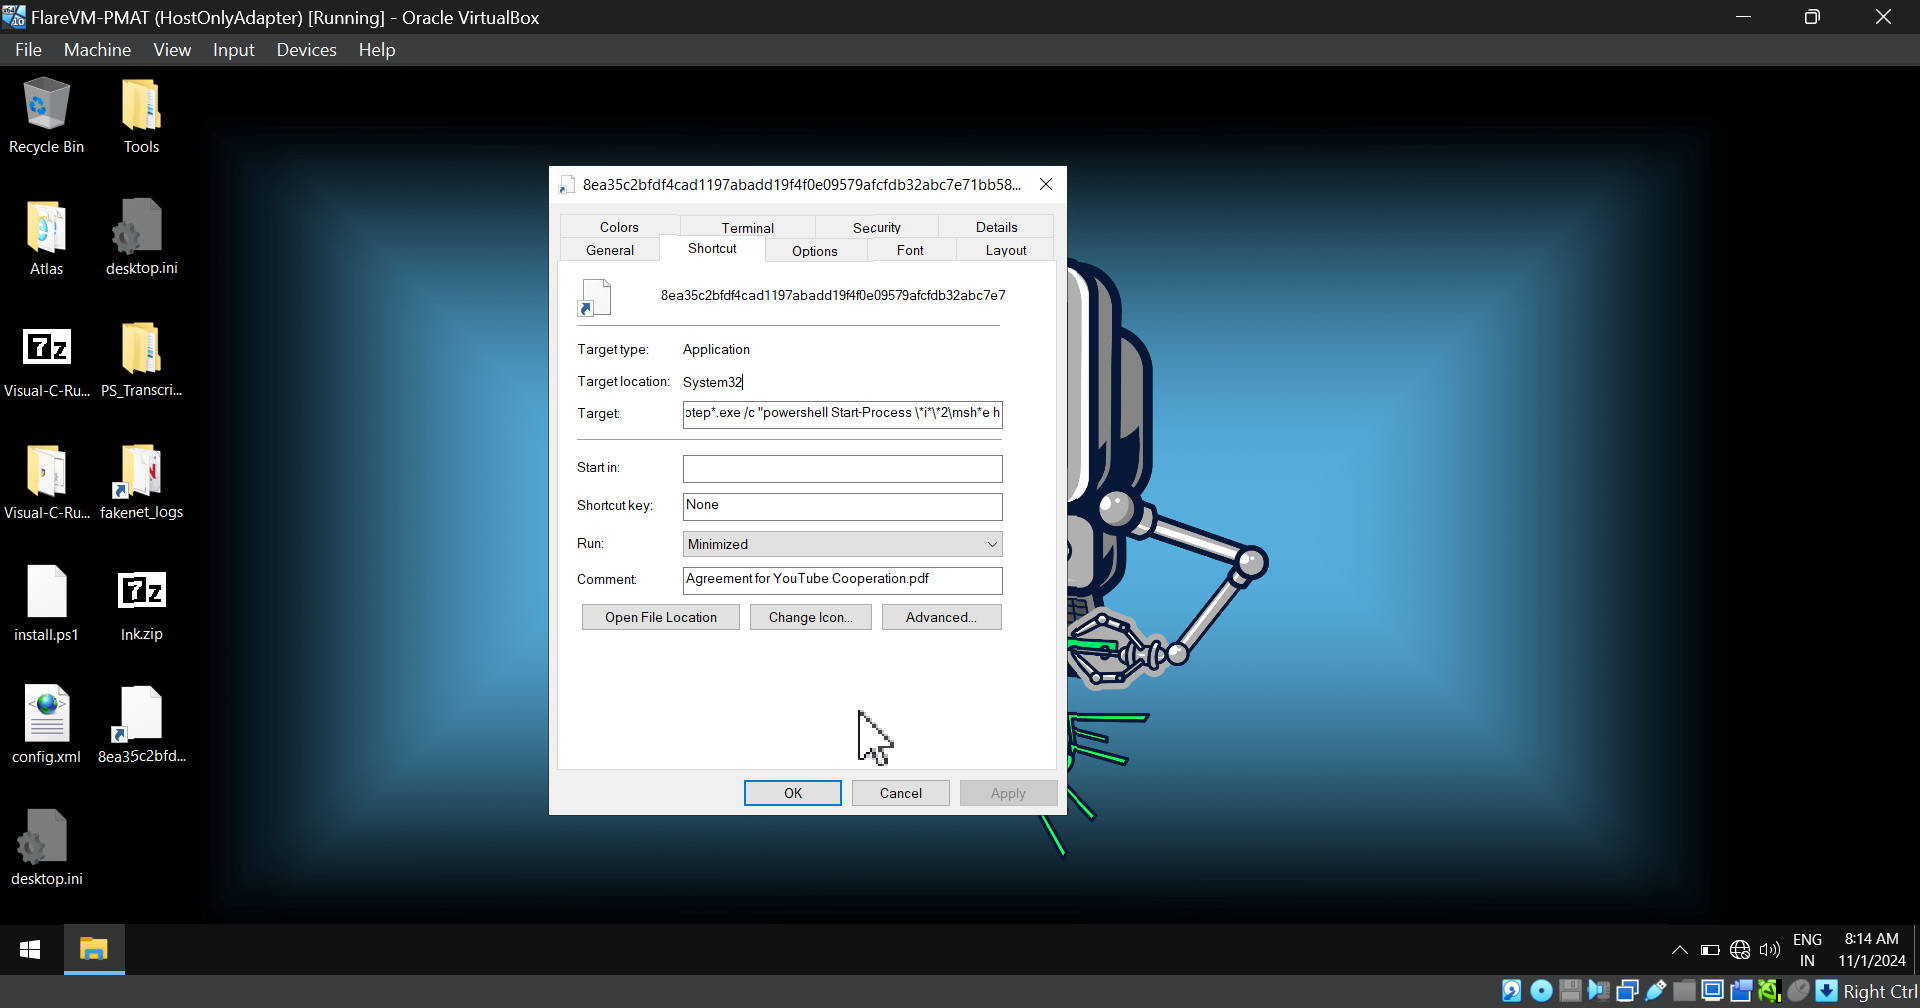Open the VirtualBox Machine menu
Screen dimensions: 1920x1008
coord(97,50)
